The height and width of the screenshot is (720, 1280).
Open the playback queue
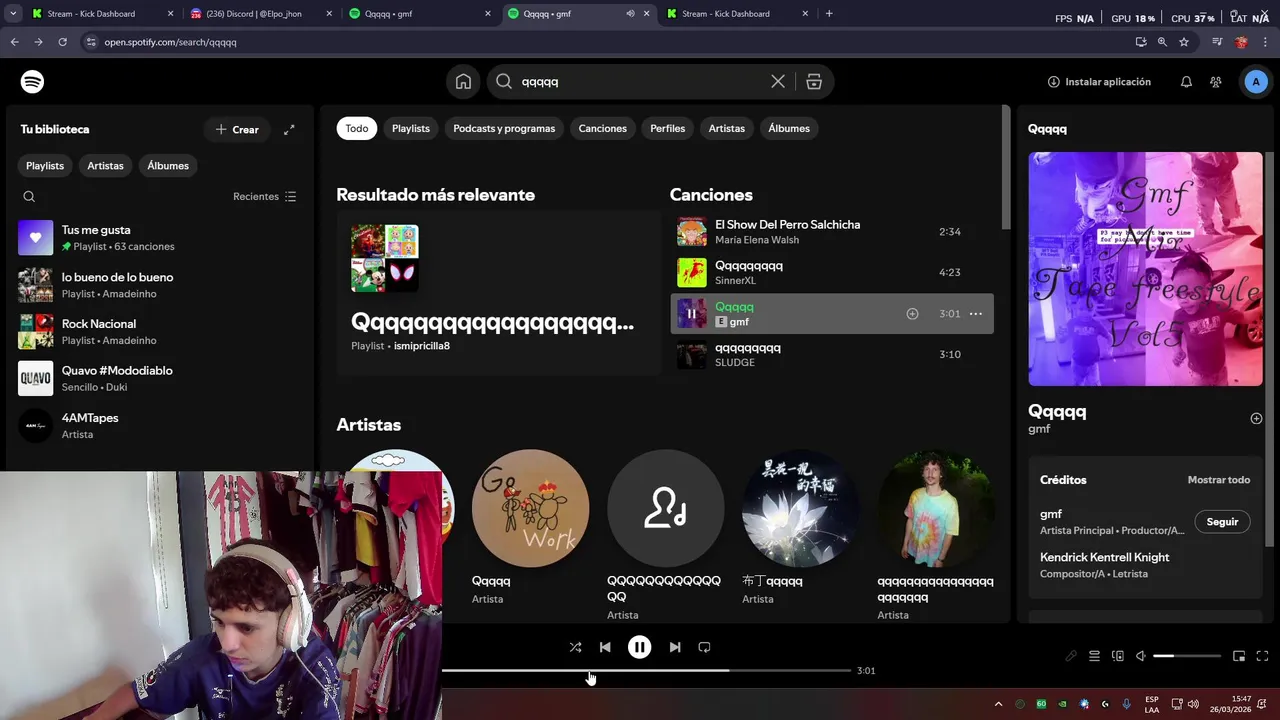(x=1095, y=656)
